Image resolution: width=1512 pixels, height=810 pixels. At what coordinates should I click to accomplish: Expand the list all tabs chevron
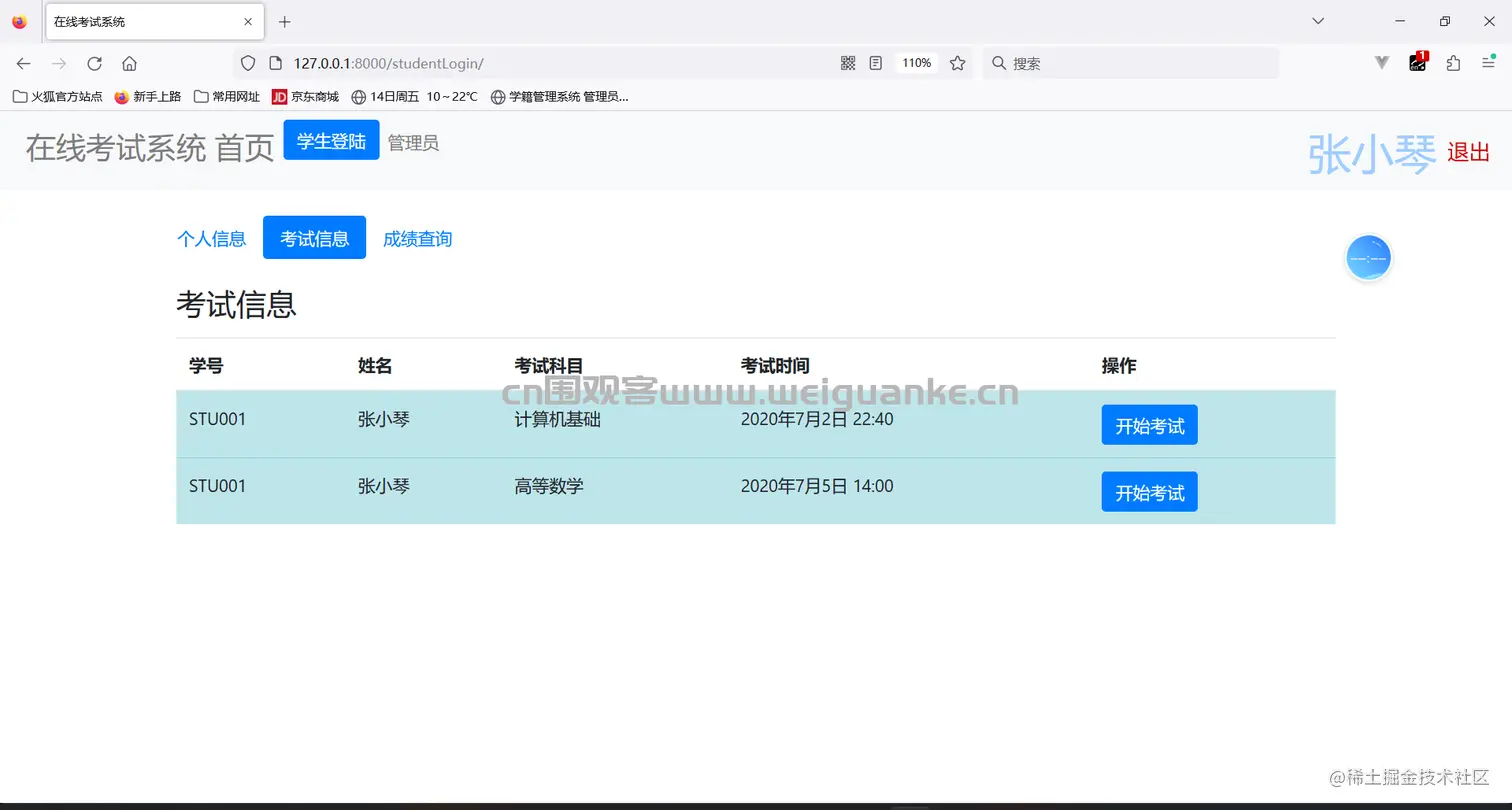click(1318, 21)
